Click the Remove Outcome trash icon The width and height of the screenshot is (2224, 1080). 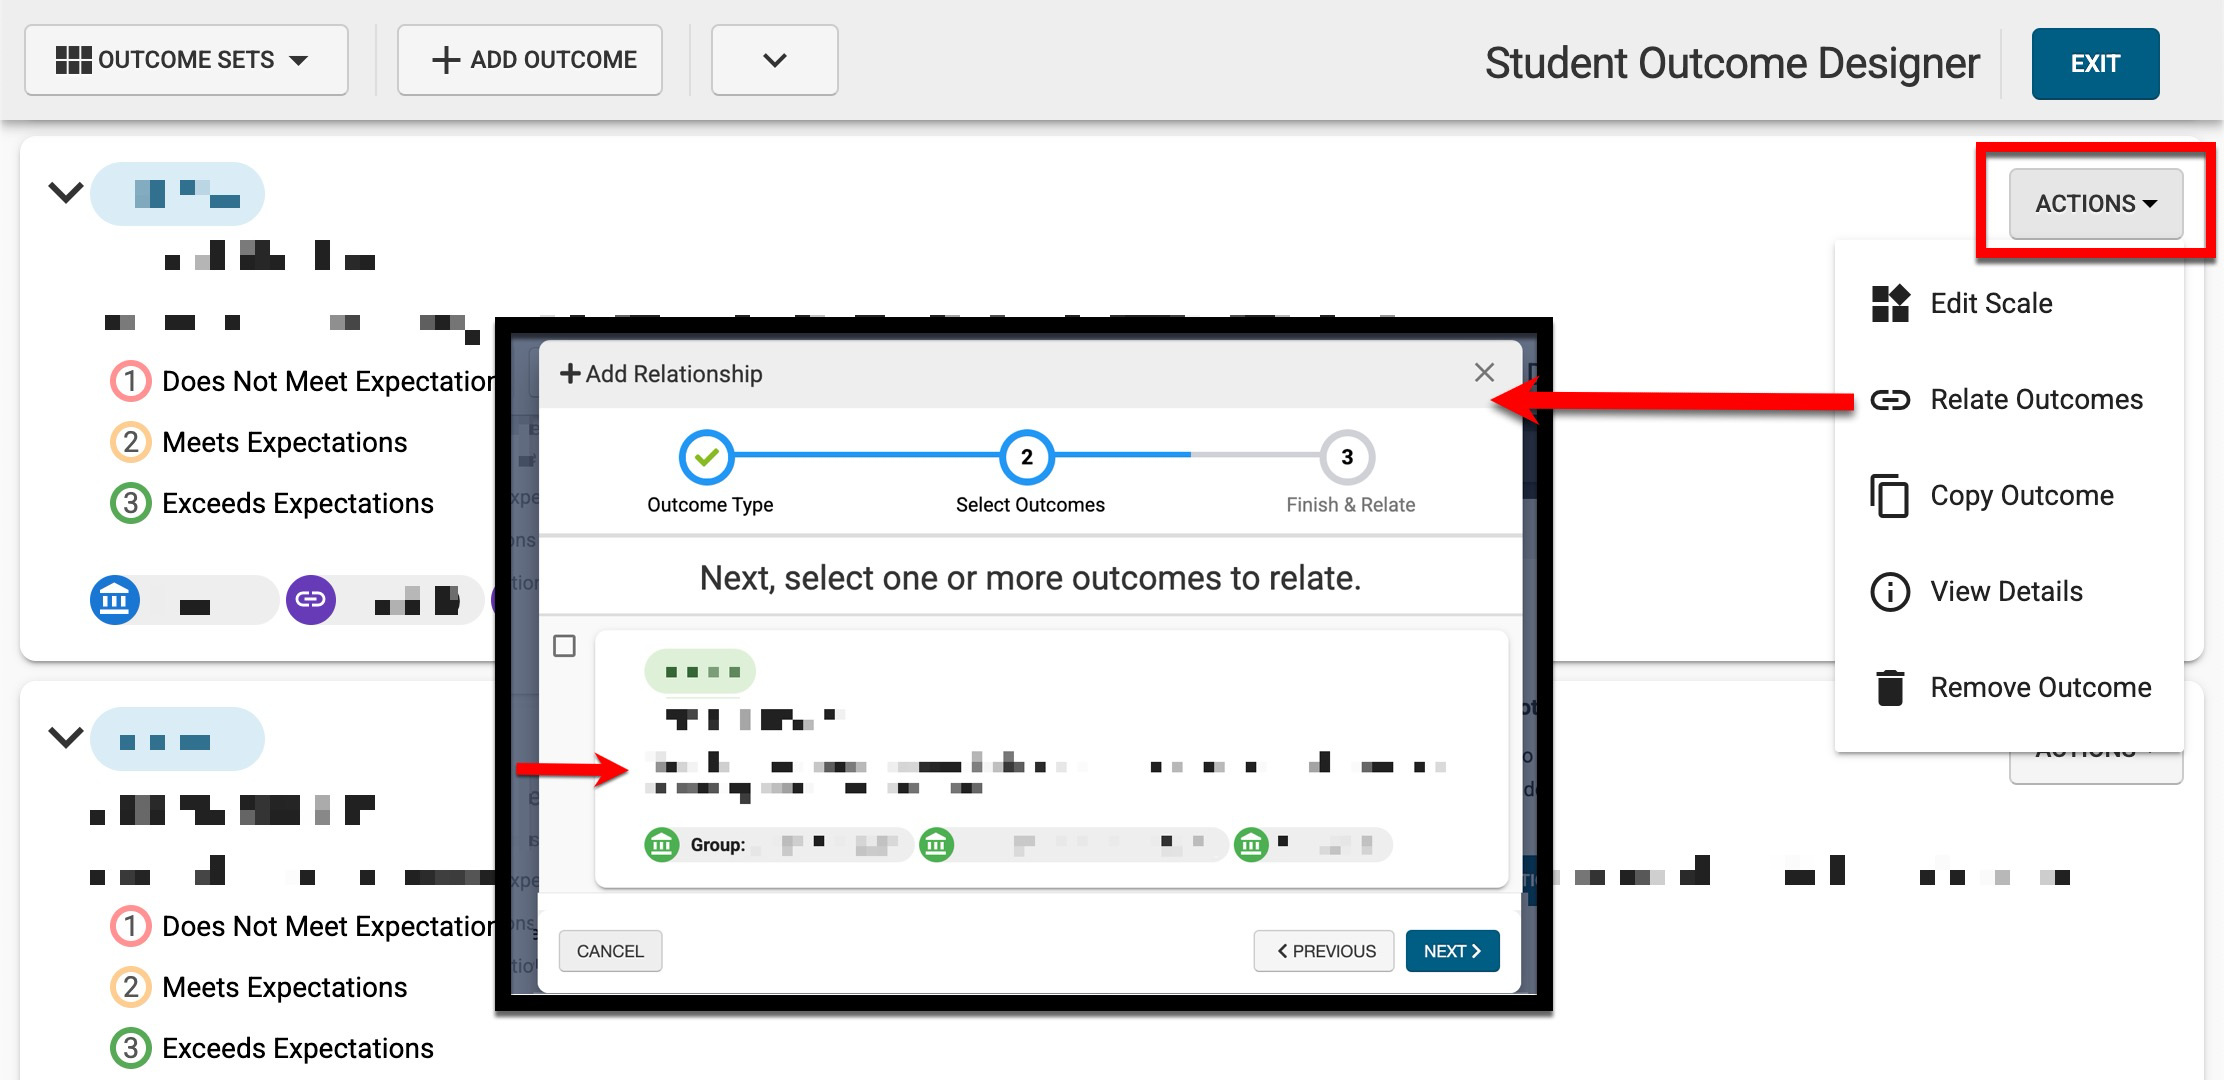pyautogui.click(x=1890, y=688)
